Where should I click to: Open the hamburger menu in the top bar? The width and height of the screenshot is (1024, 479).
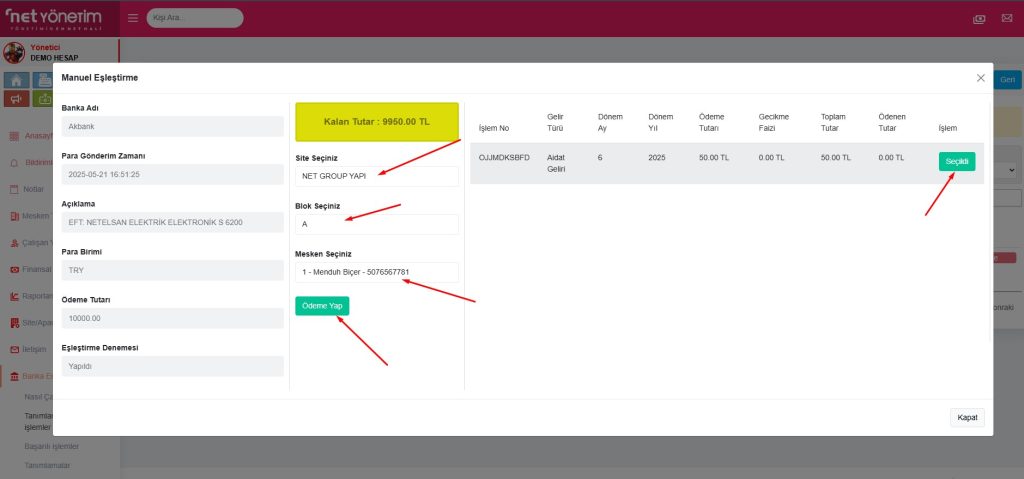pyautogui.click(x=133, y=18)
